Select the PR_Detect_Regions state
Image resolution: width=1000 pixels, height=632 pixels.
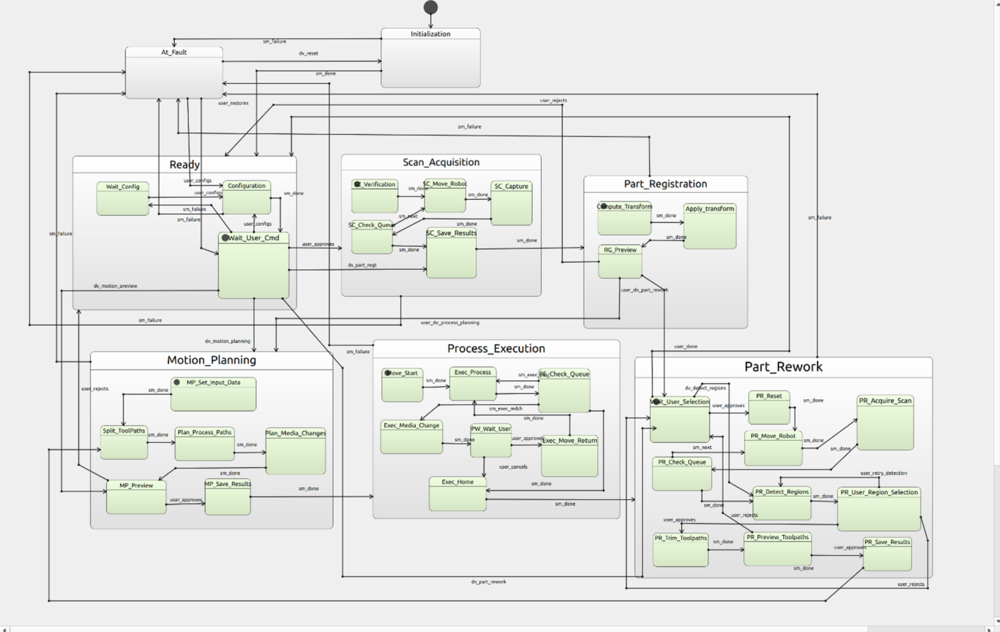(781, 503)
